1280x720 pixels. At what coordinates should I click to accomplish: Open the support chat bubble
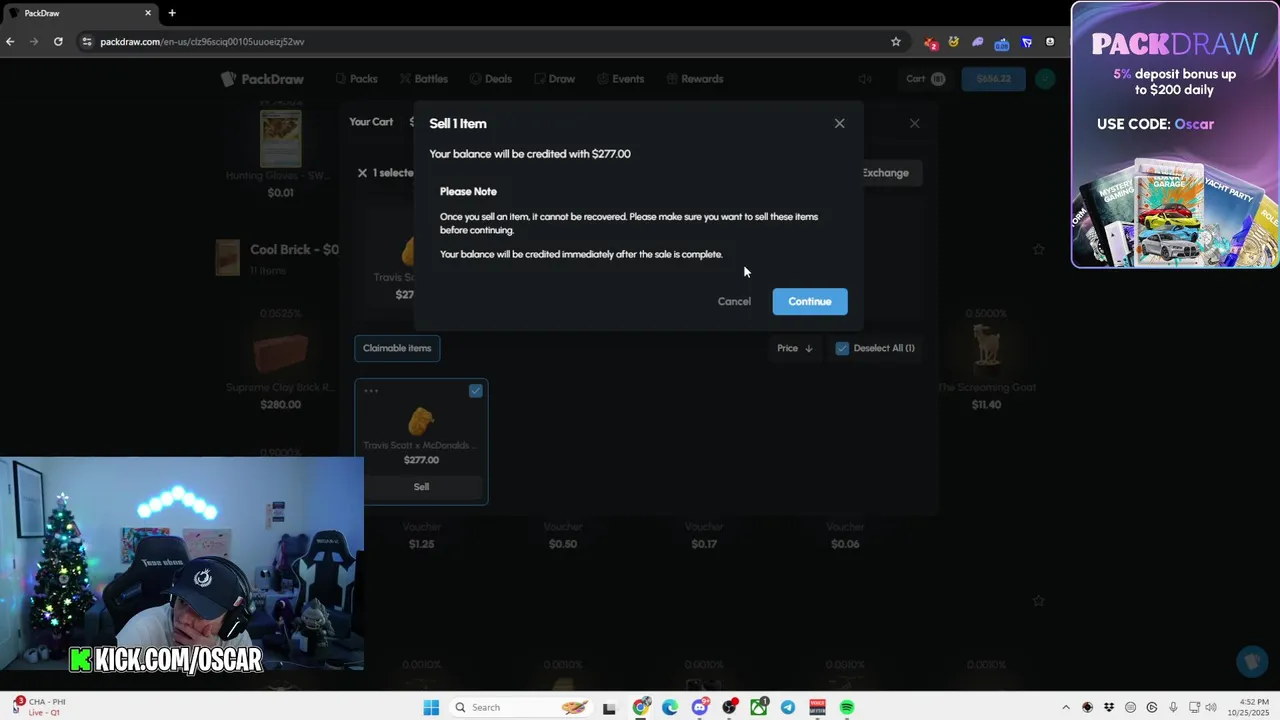click(1250, 661)
